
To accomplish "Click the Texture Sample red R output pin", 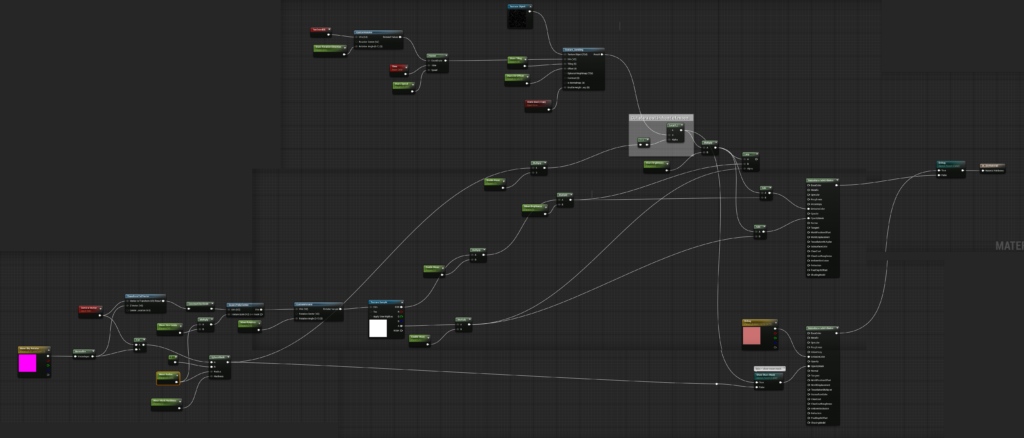I will point(401,312).
